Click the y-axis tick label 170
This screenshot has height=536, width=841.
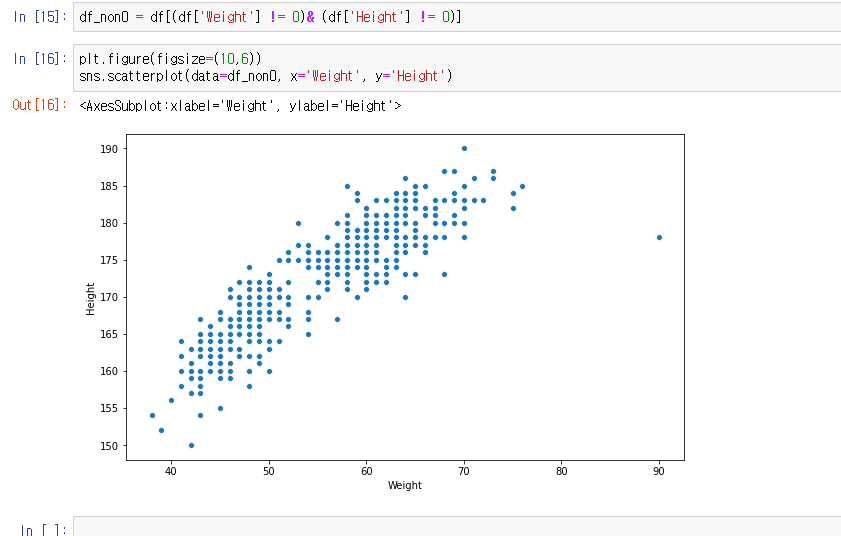tap(109, 297)
